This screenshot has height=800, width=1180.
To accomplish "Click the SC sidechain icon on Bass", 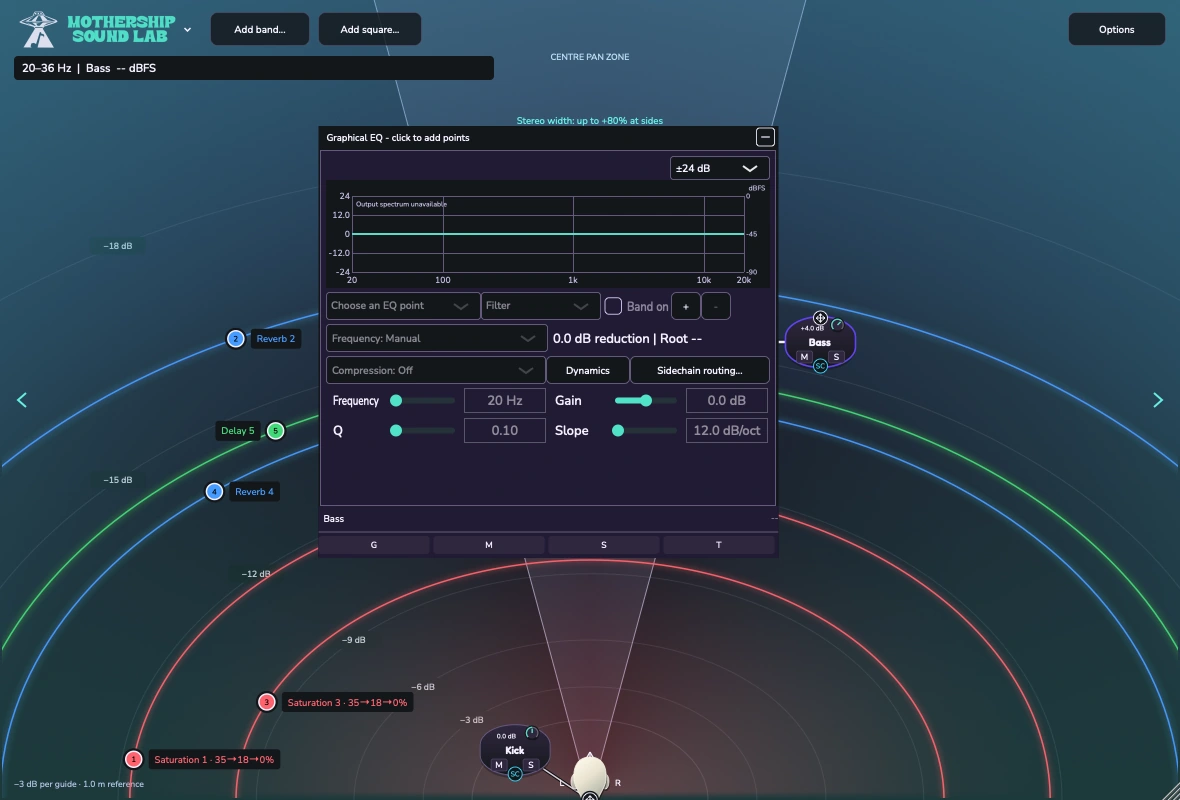I will point(820,366).
